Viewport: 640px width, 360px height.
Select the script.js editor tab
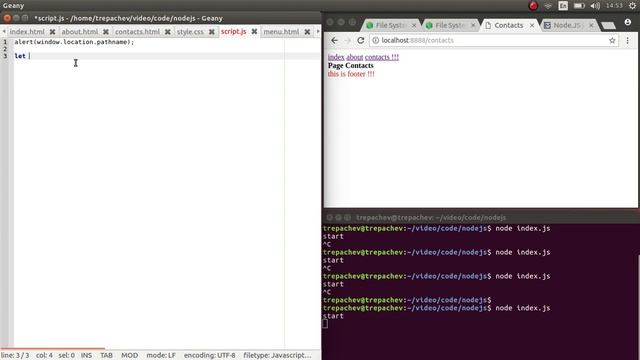coord(233,31)
